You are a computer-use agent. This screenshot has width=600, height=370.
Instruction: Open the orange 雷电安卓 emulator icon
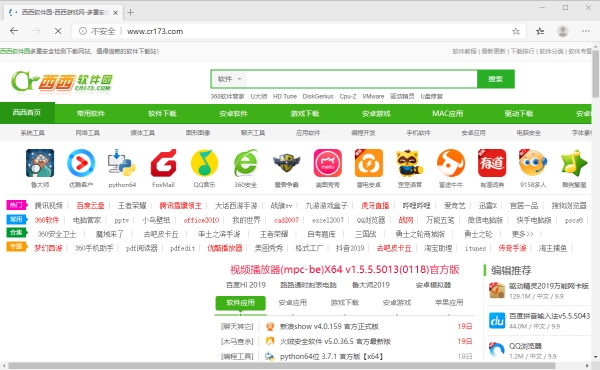[x=368, y=163]
